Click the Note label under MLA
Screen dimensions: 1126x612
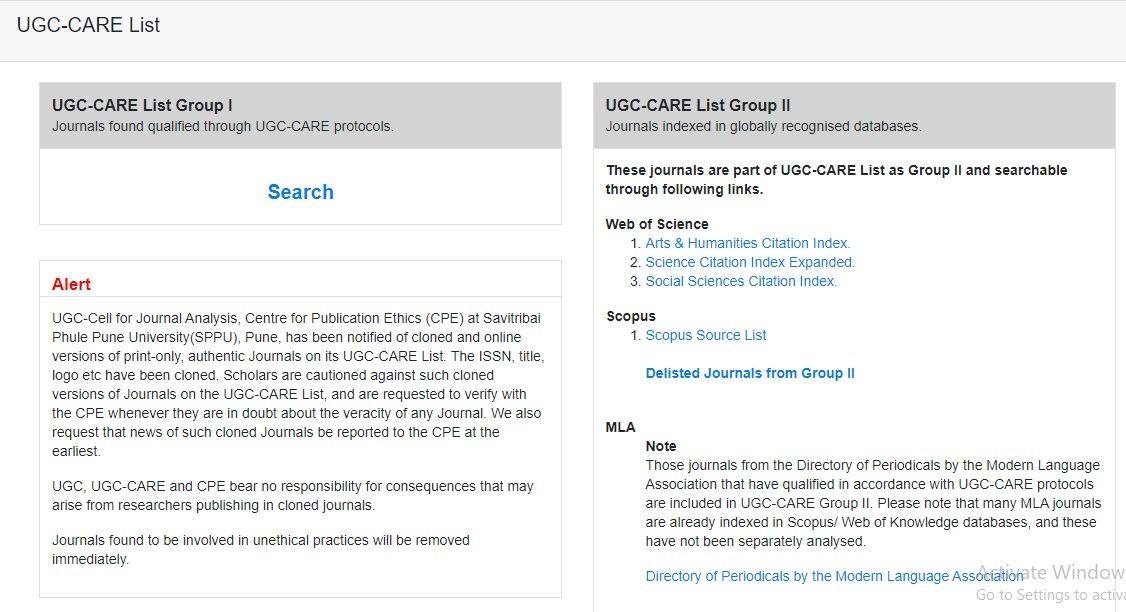[661, 446]
